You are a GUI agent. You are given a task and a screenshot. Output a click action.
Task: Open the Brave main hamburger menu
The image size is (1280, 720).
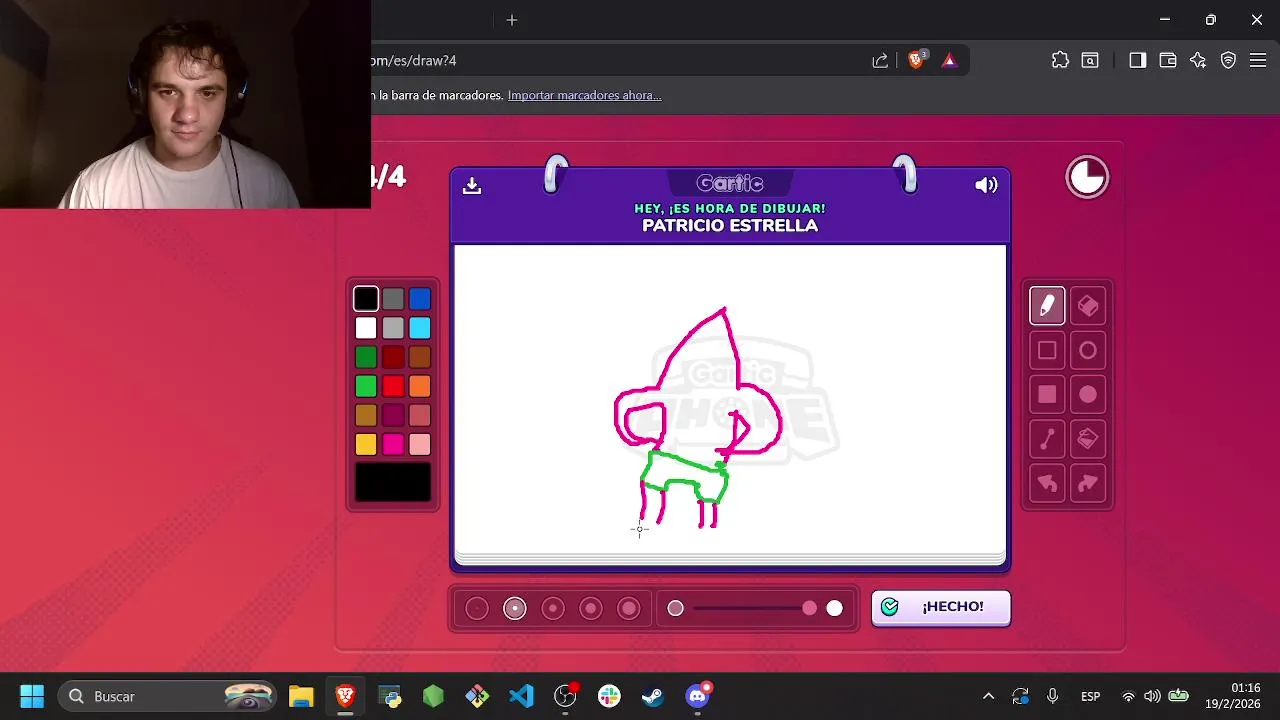(1258, 60)
